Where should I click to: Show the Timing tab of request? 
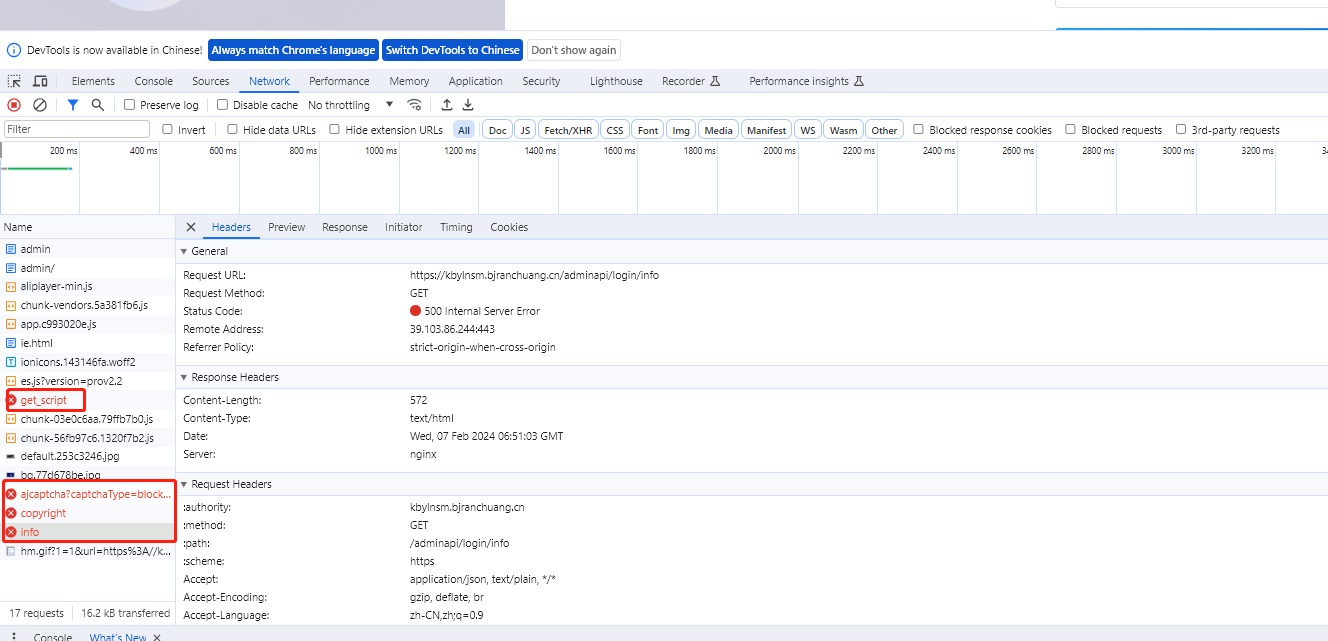point(456,227)
